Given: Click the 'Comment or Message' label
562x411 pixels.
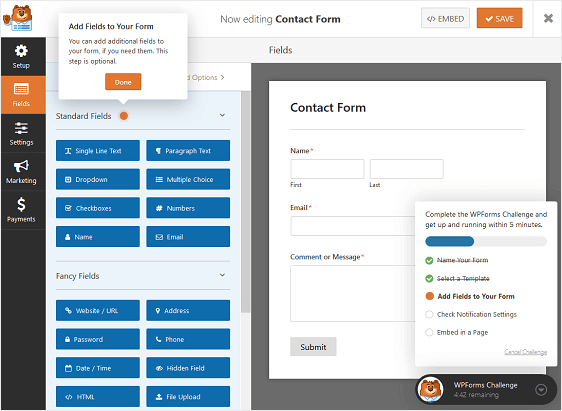Looking at the screenshot, I should 325,257.
